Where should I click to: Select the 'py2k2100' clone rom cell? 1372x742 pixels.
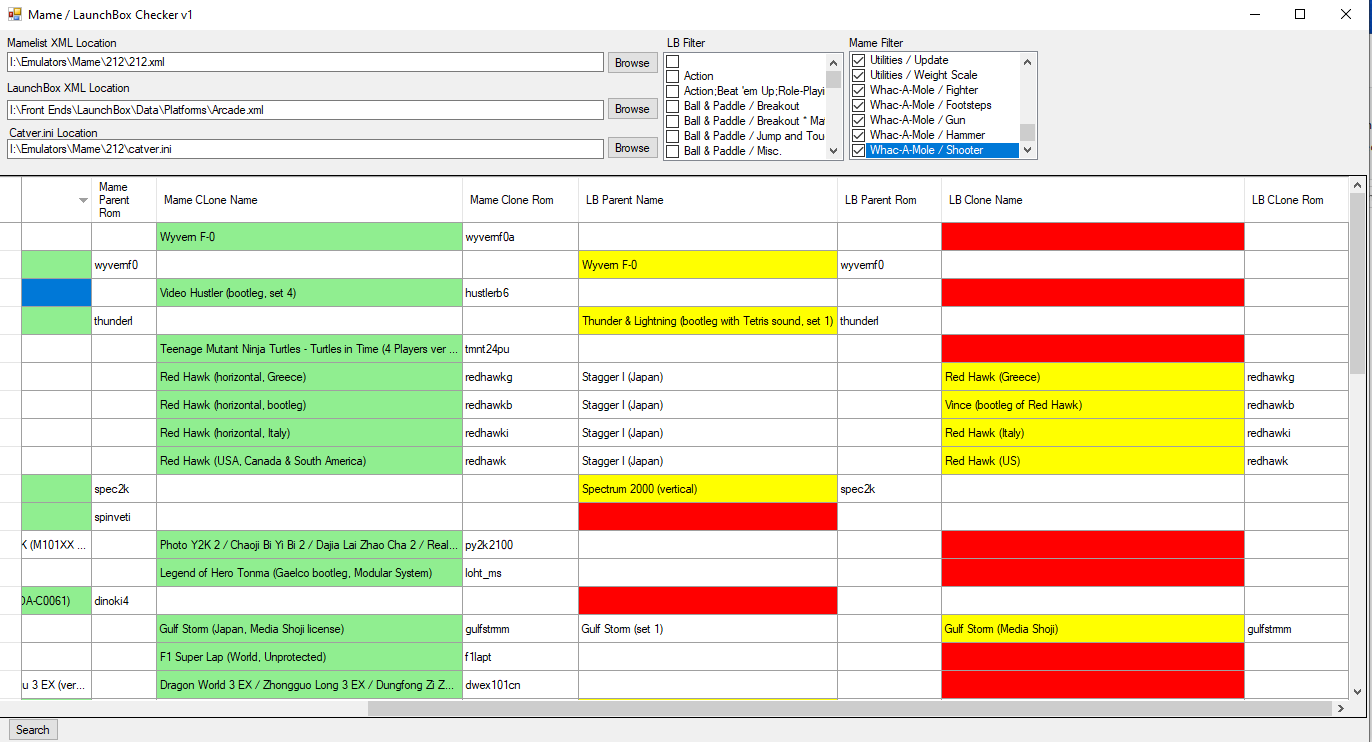tap(520, 545)
